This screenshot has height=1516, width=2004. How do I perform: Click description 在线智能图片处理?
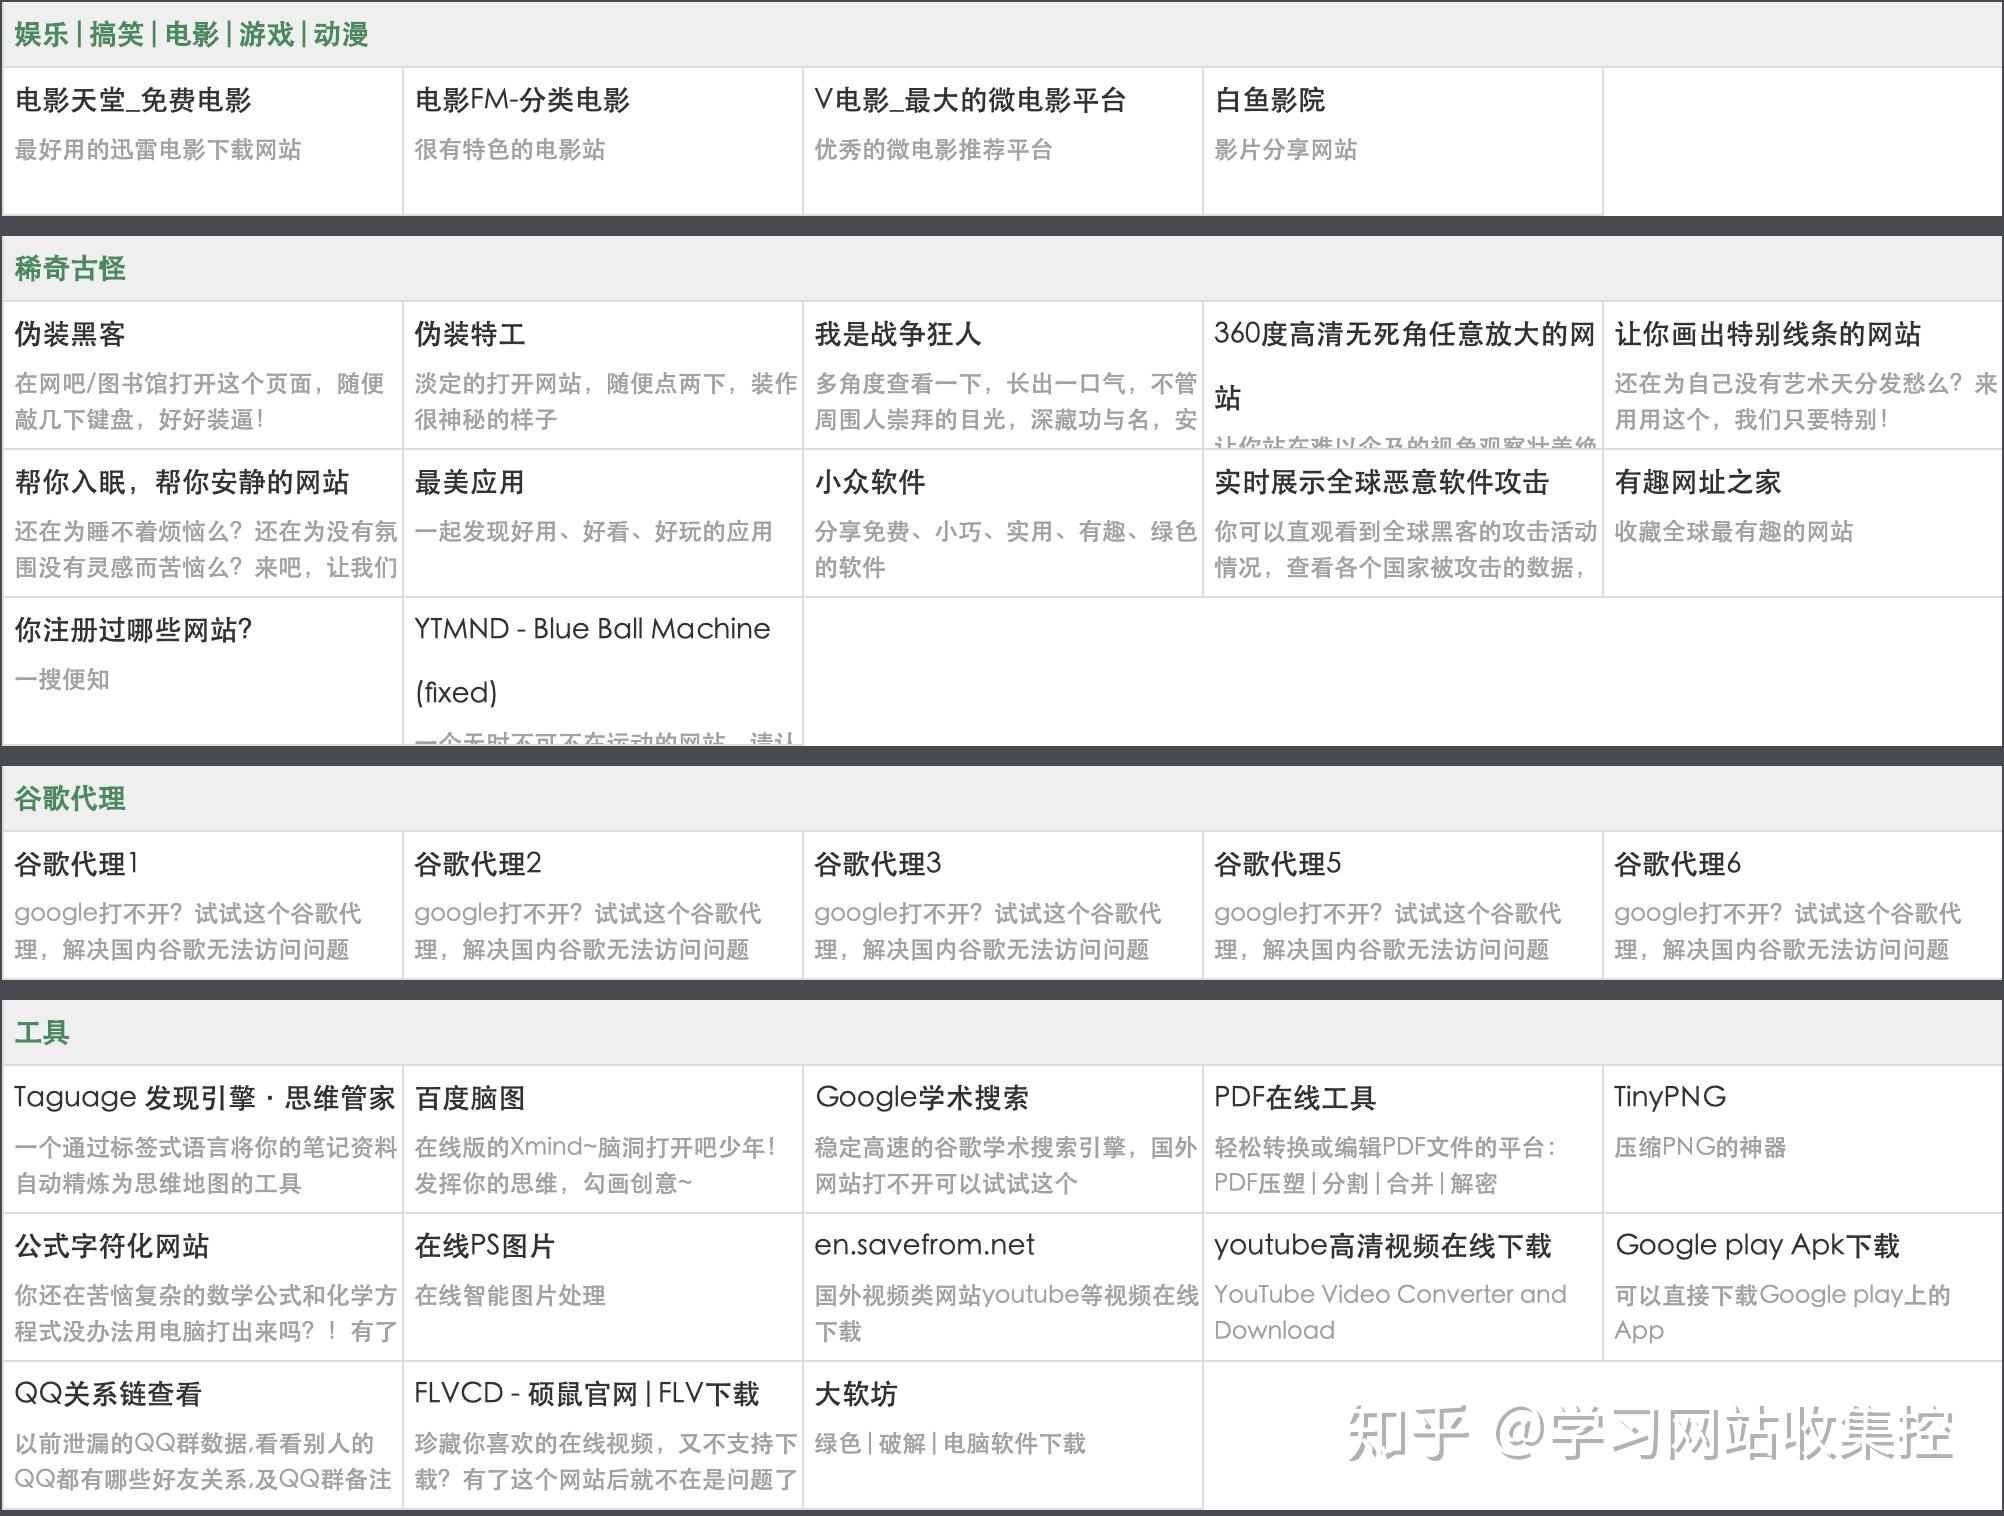[x=510, y=1296]
